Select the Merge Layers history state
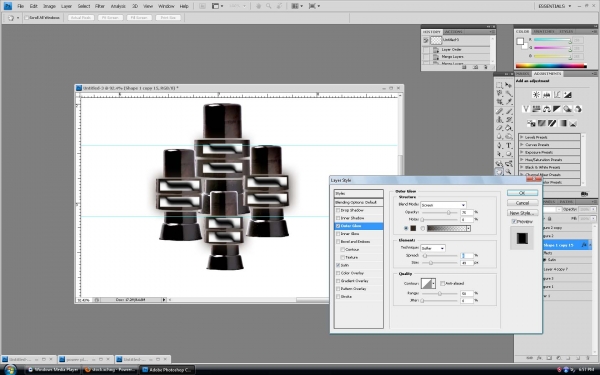This screenshot has height=375, width=600. tap(457, 57)
